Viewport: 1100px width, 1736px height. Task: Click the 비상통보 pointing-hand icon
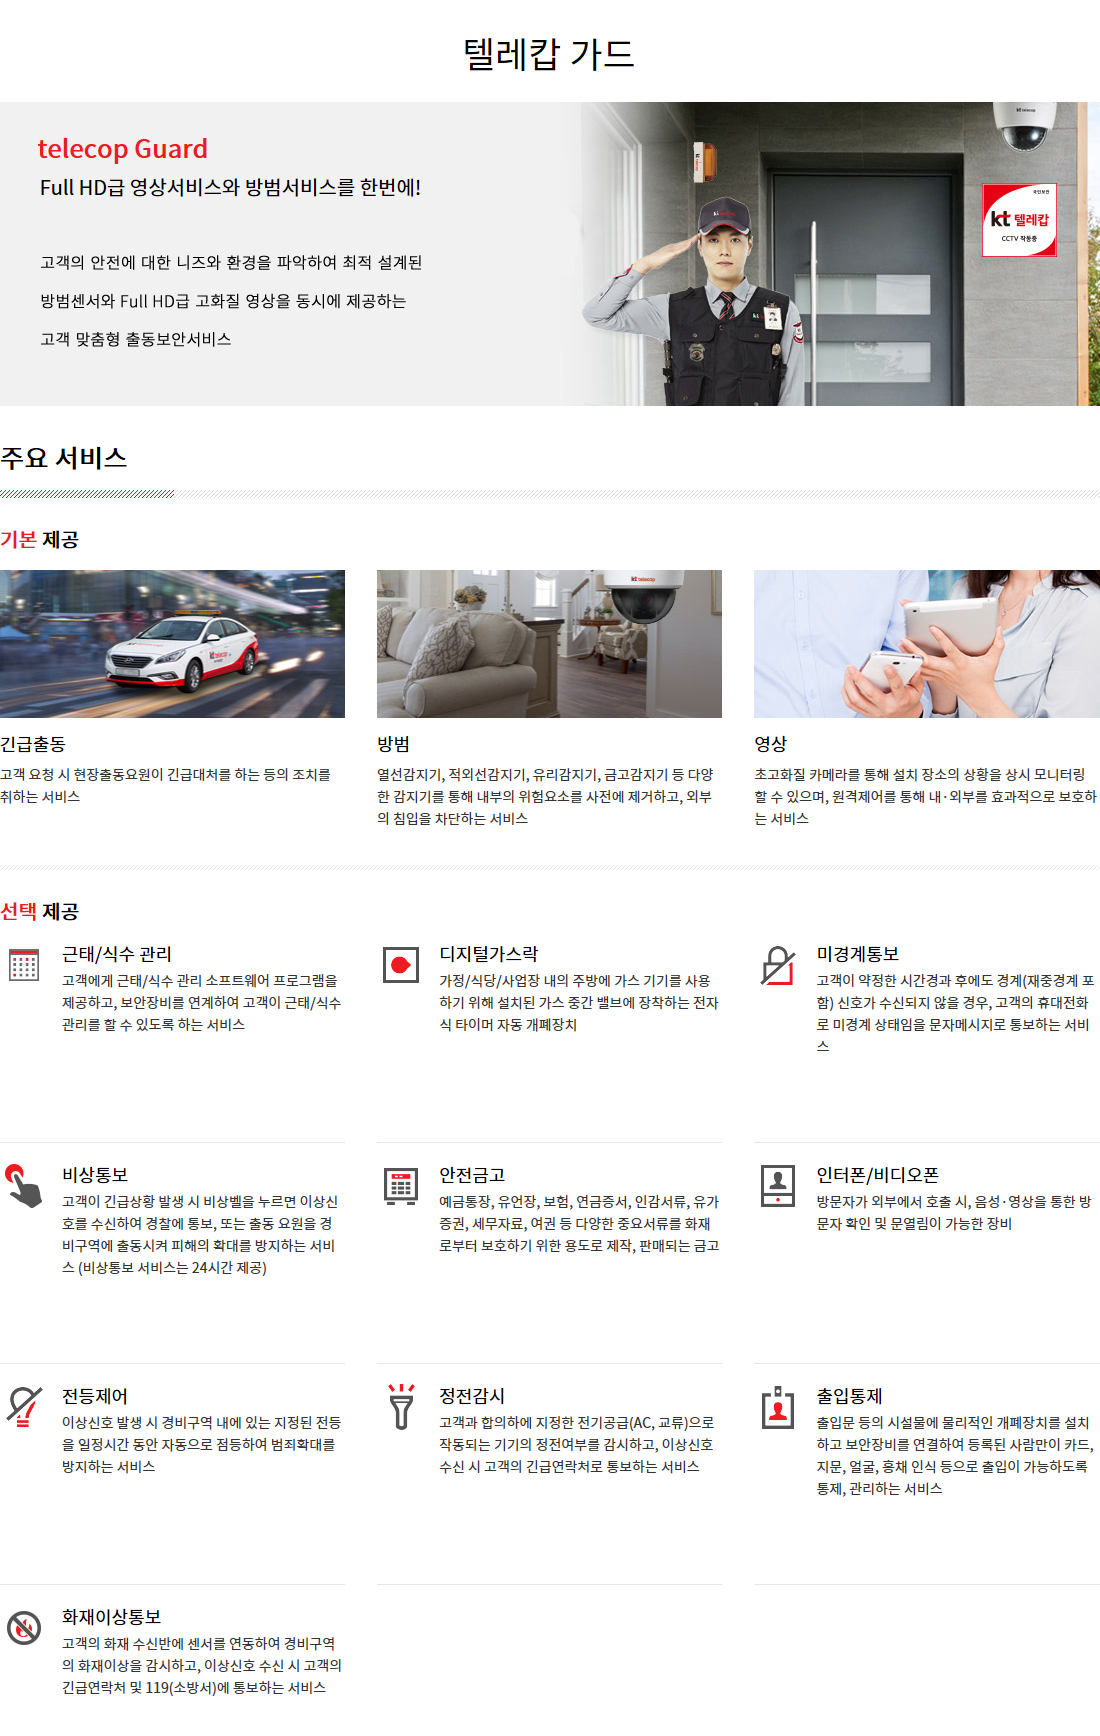tap(24, 1186)
